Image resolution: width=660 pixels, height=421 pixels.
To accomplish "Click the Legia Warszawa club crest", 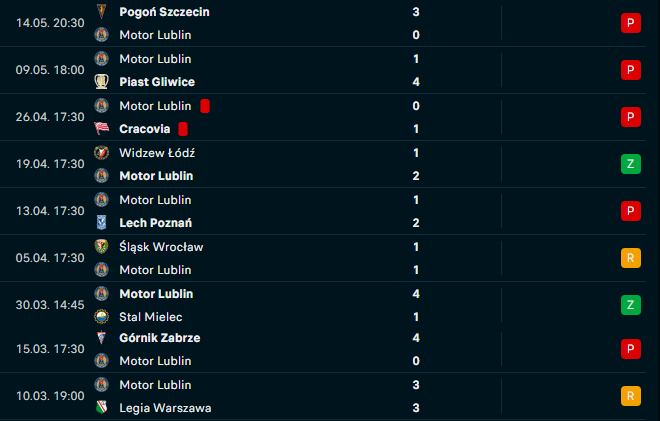I will tap(101, 408).
